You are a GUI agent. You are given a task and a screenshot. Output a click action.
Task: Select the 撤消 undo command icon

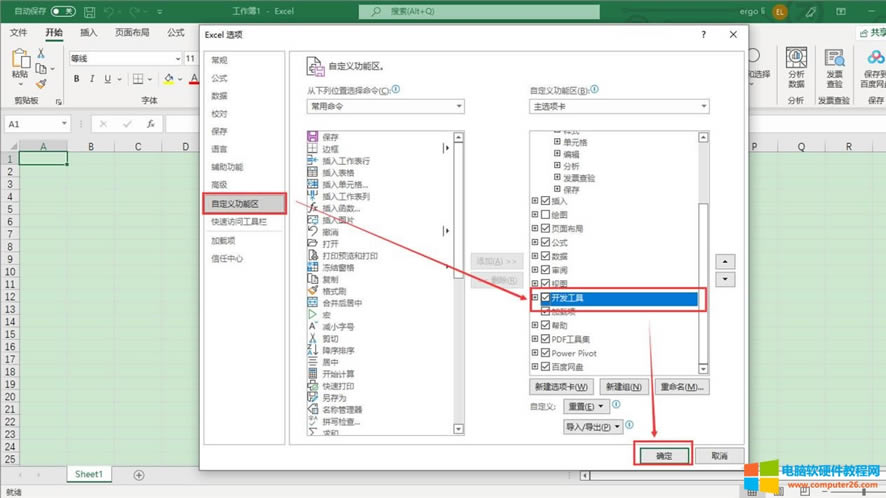[312, 231]
